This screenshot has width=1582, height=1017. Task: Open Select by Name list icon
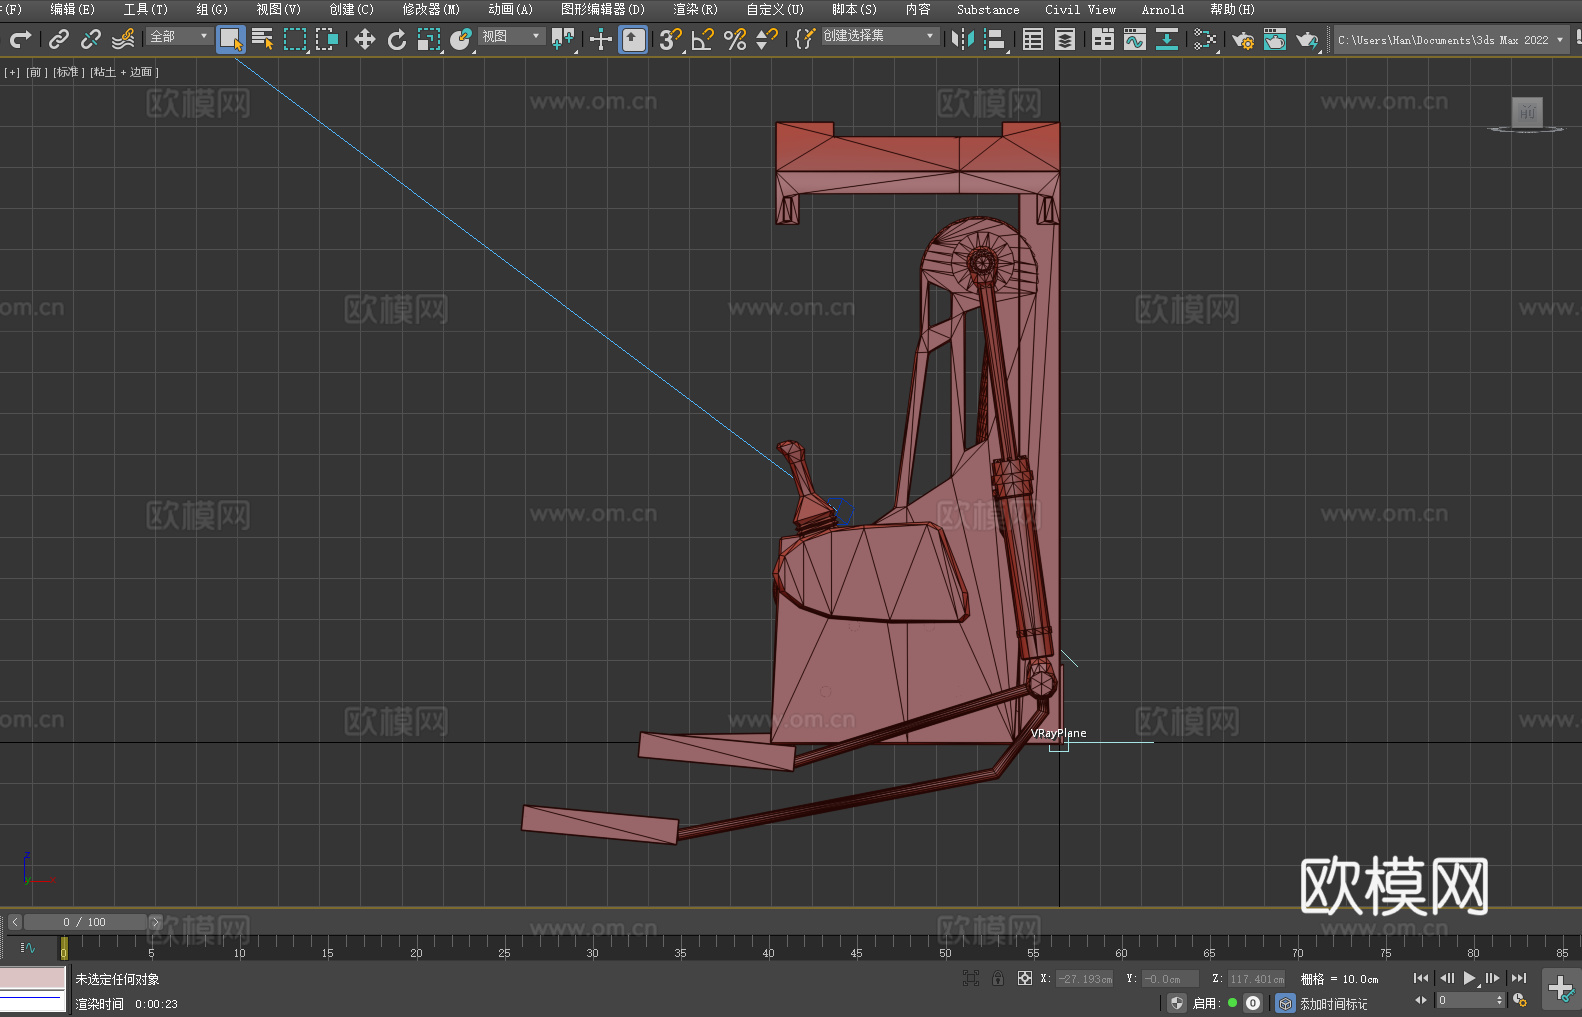[263, 39]
